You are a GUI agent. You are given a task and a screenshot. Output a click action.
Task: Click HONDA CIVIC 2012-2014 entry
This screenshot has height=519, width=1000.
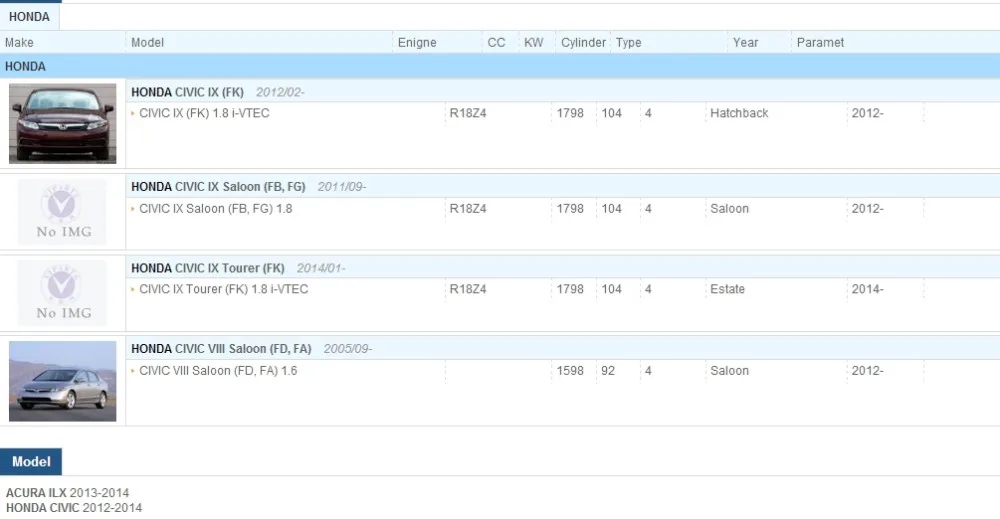coord(74,508)
